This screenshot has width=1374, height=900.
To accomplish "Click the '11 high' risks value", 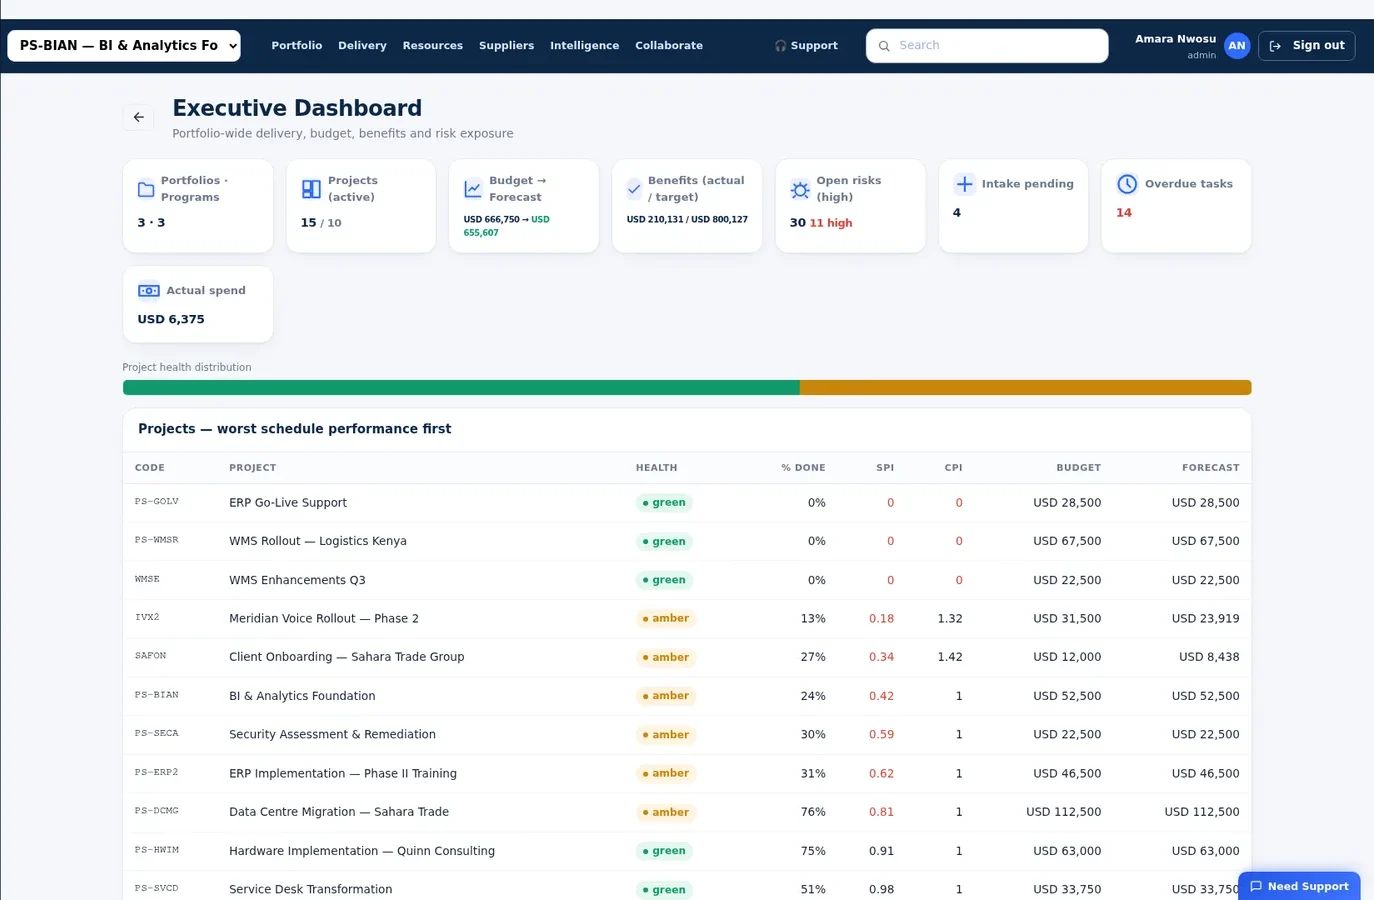I will pyautogui.click(x=831, y=223).
